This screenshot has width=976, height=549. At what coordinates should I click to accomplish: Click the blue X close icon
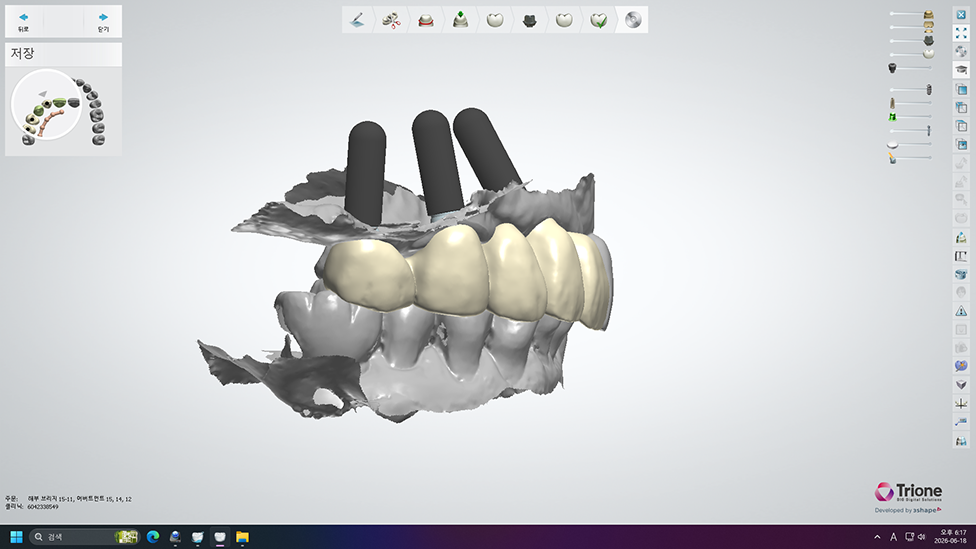(961, 14)
